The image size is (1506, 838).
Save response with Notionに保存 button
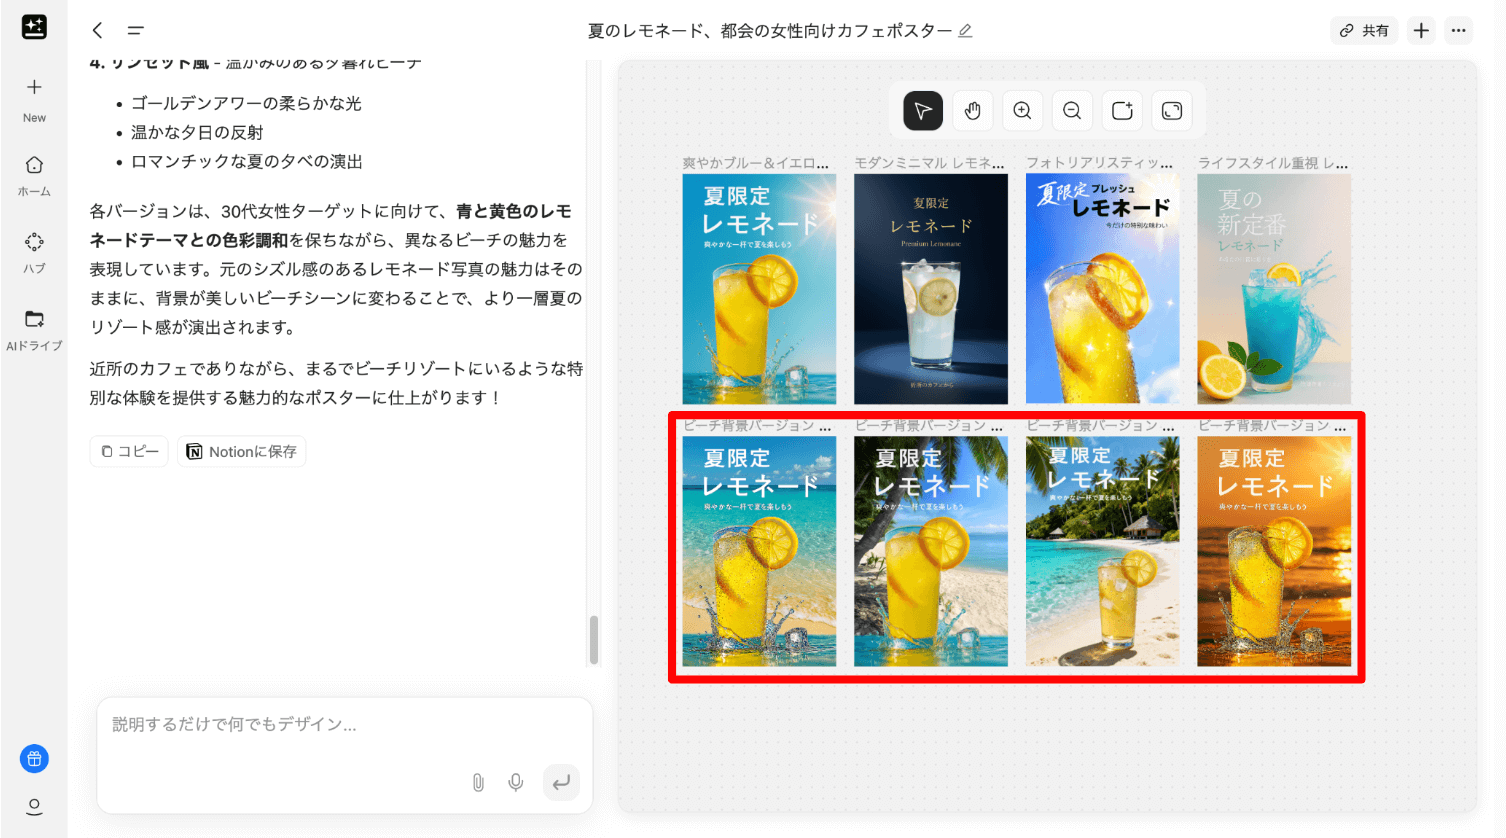point(242,452)
